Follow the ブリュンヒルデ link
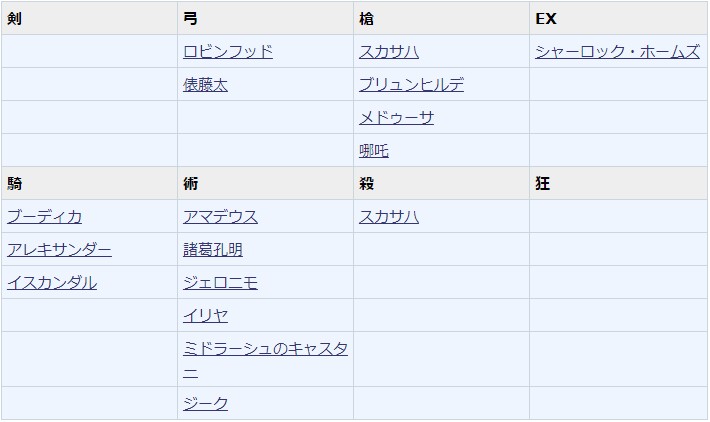The width and height of the screenshot is (710, 422). tap(411, 85)
